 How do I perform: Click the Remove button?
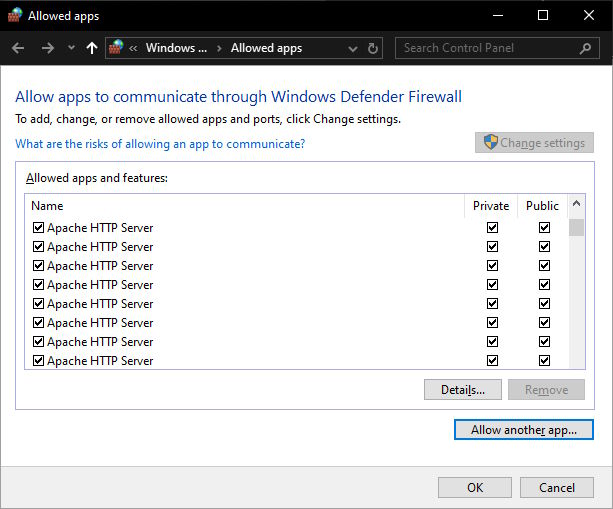point(546,389)
